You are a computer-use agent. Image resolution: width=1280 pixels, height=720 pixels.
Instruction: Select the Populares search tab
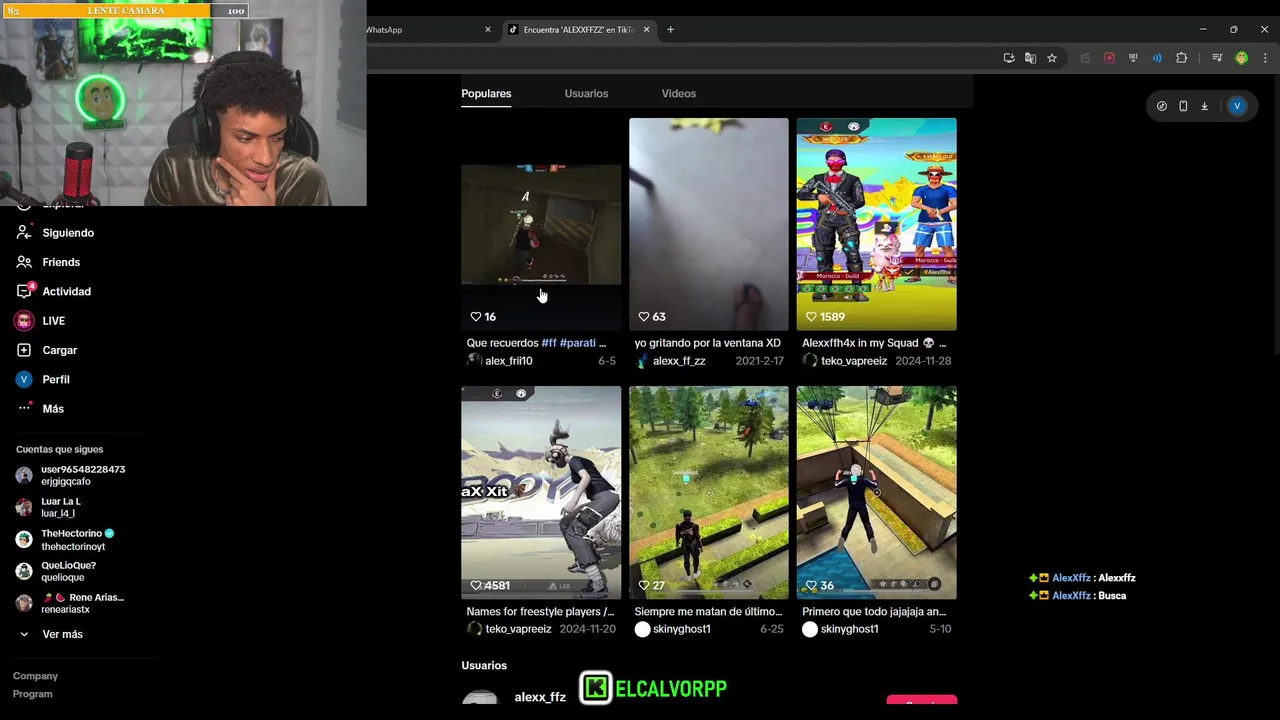pyautogui.click(x=486, y=93)
